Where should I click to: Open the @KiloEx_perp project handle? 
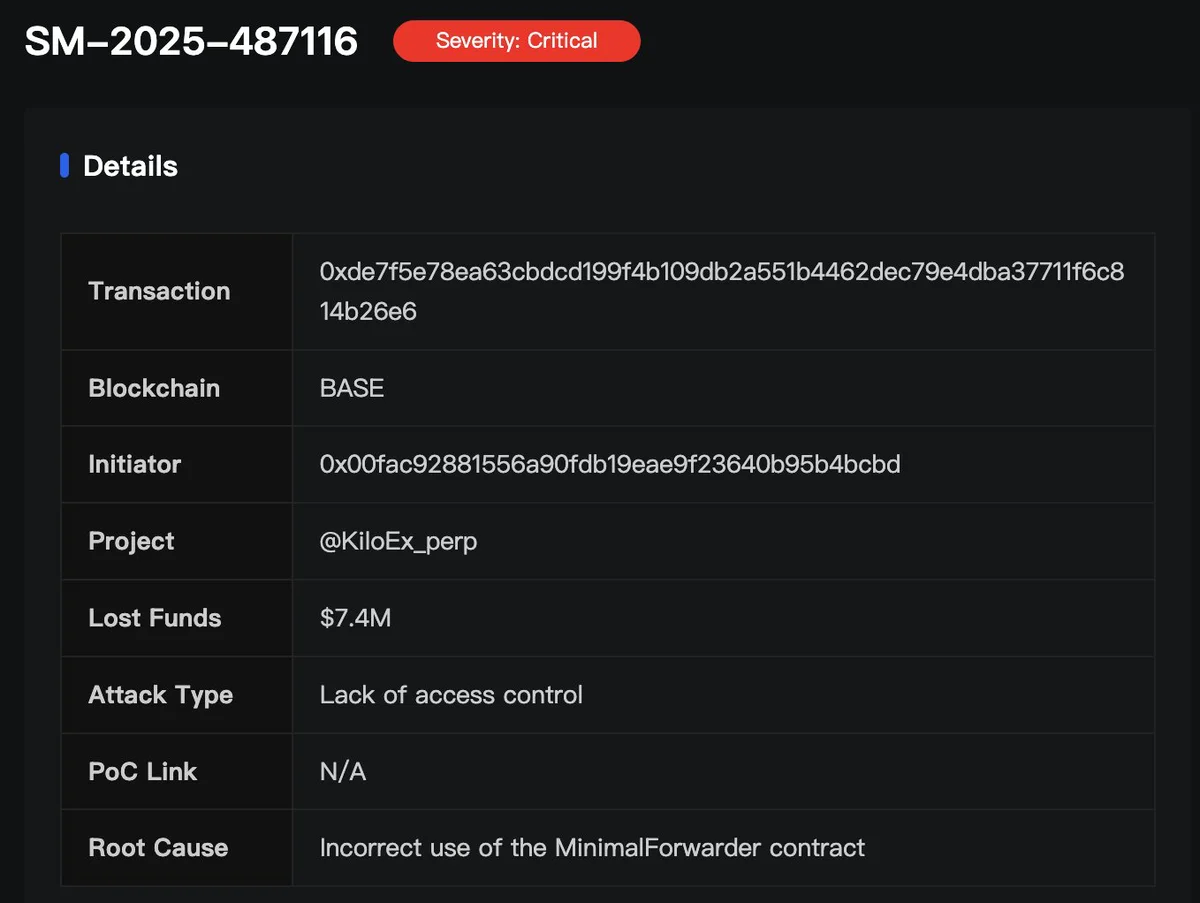click(x=398, y=541)
